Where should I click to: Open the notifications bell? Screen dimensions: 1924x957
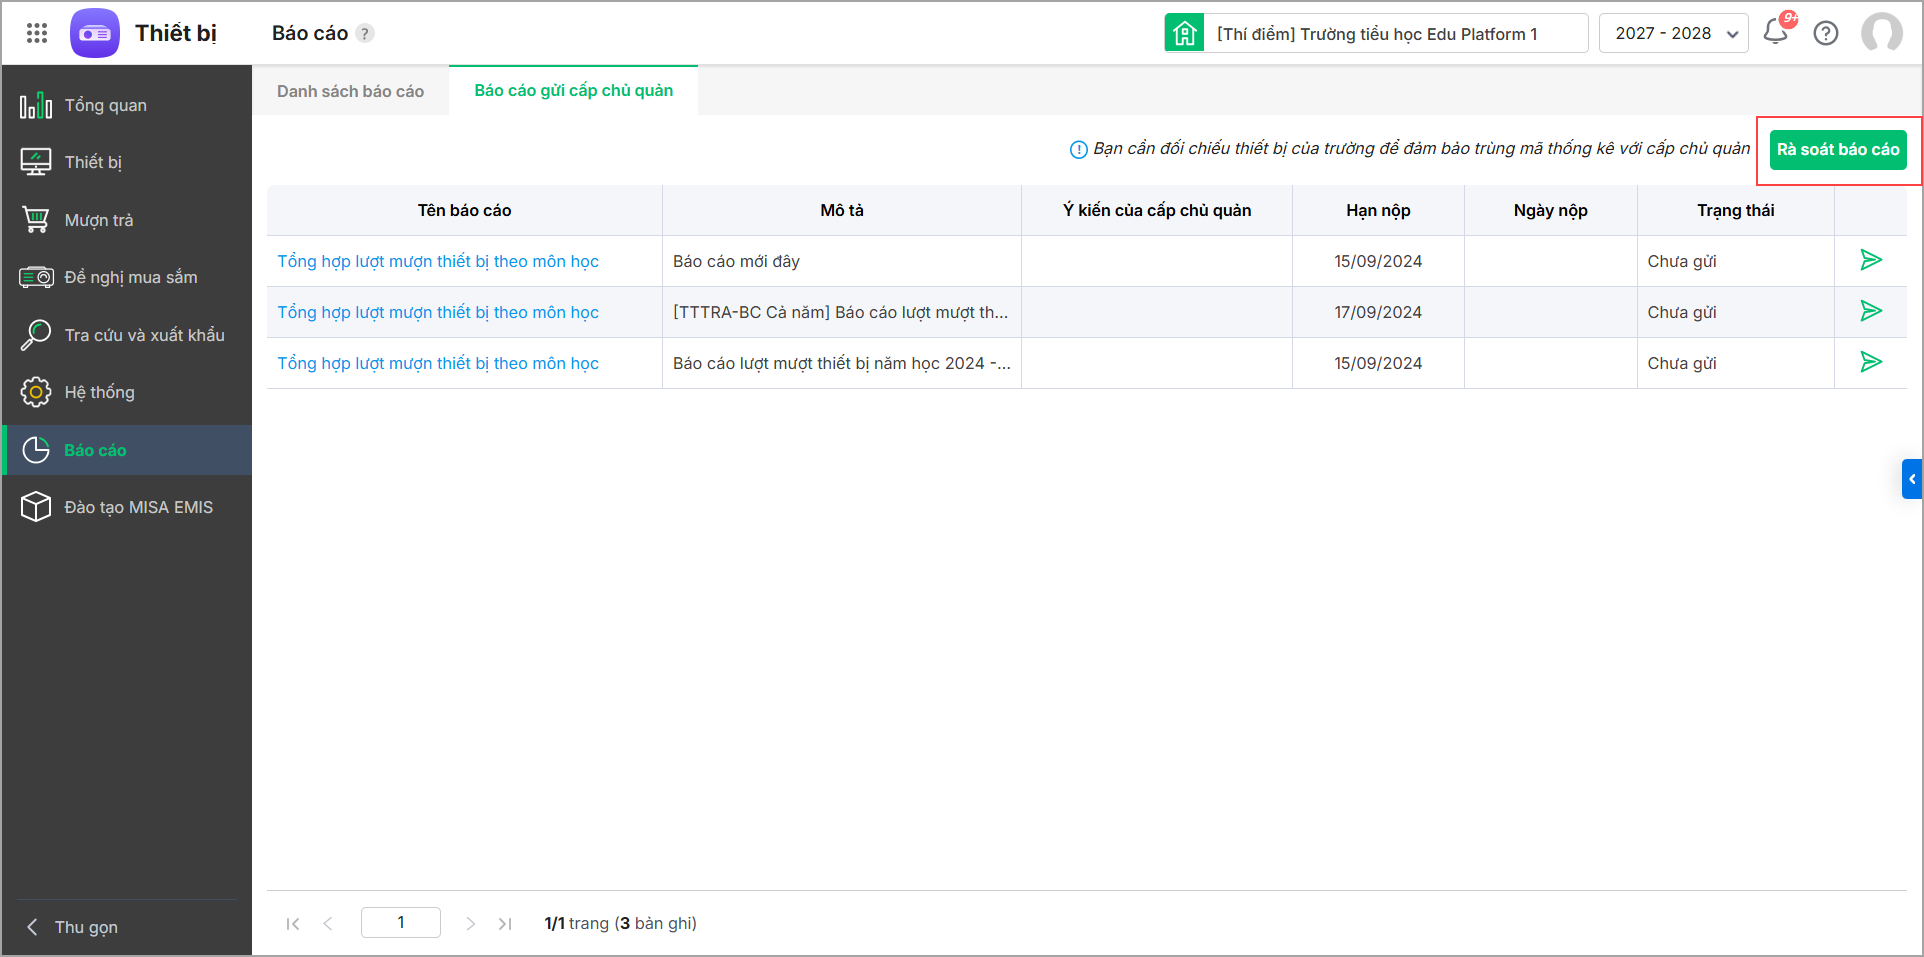[1776, 32]
